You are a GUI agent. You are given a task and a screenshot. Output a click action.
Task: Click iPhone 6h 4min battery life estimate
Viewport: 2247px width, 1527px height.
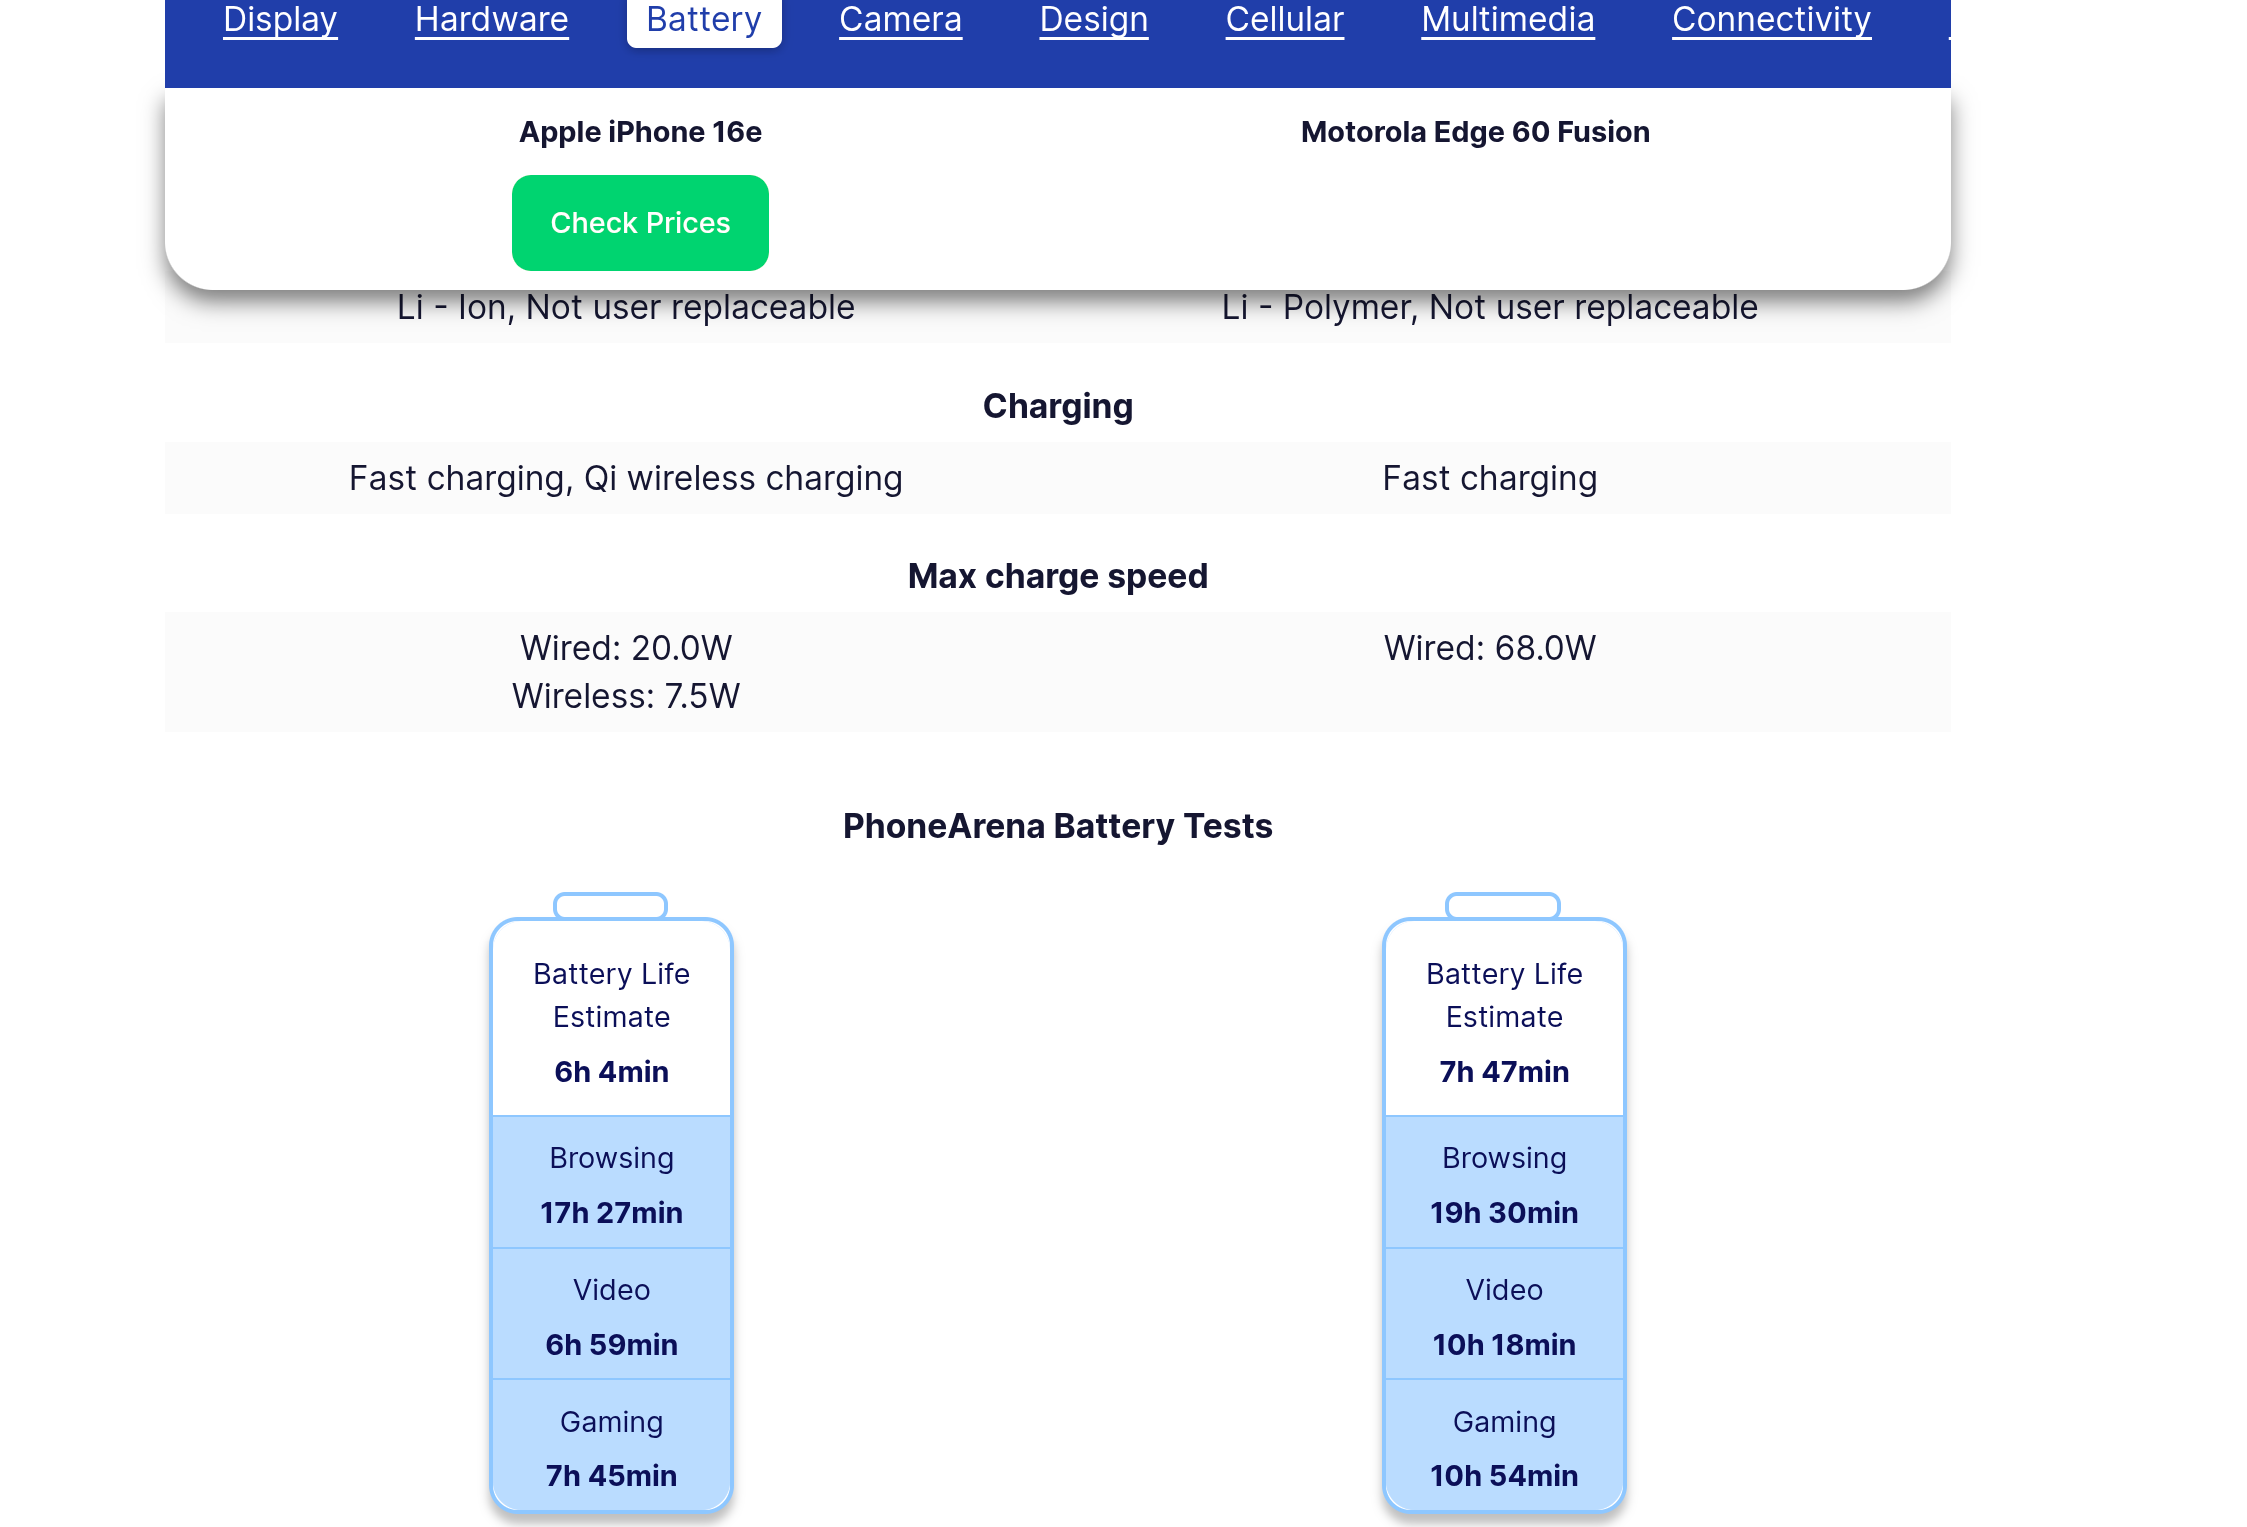pos(611,1071)
